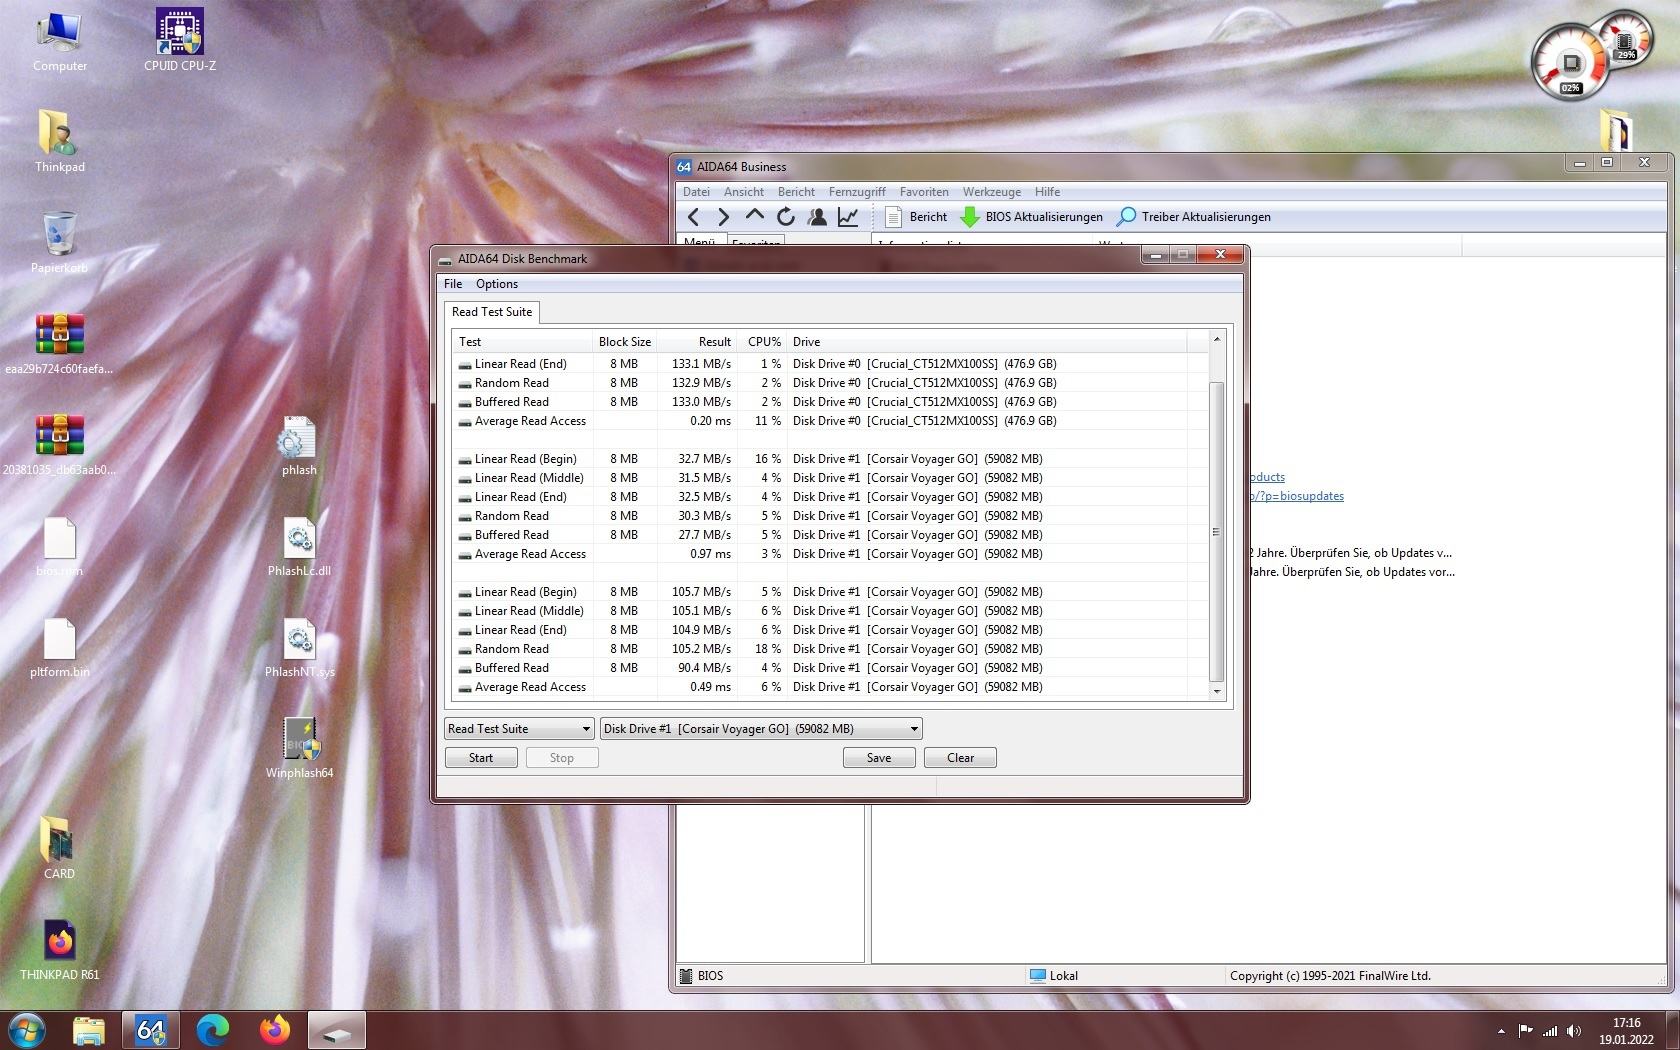
Task: Select the PhlashNT.sys desktop file
Action: 299,647
